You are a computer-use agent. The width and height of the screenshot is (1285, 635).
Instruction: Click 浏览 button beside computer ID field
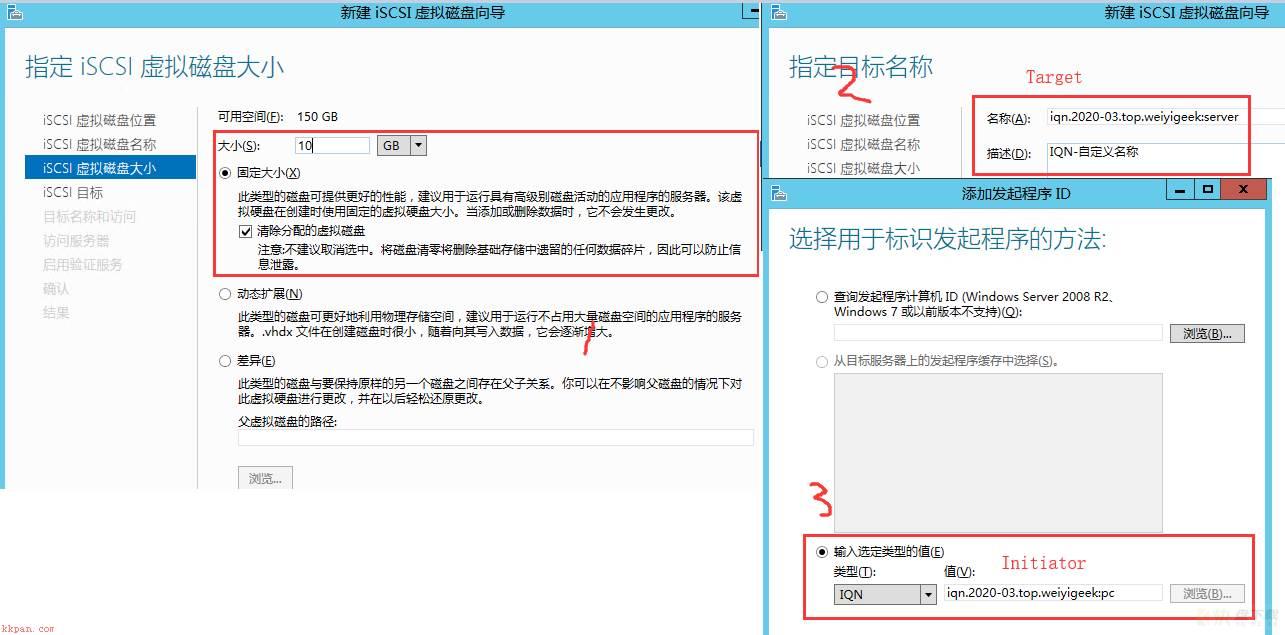click(1207, 333)
